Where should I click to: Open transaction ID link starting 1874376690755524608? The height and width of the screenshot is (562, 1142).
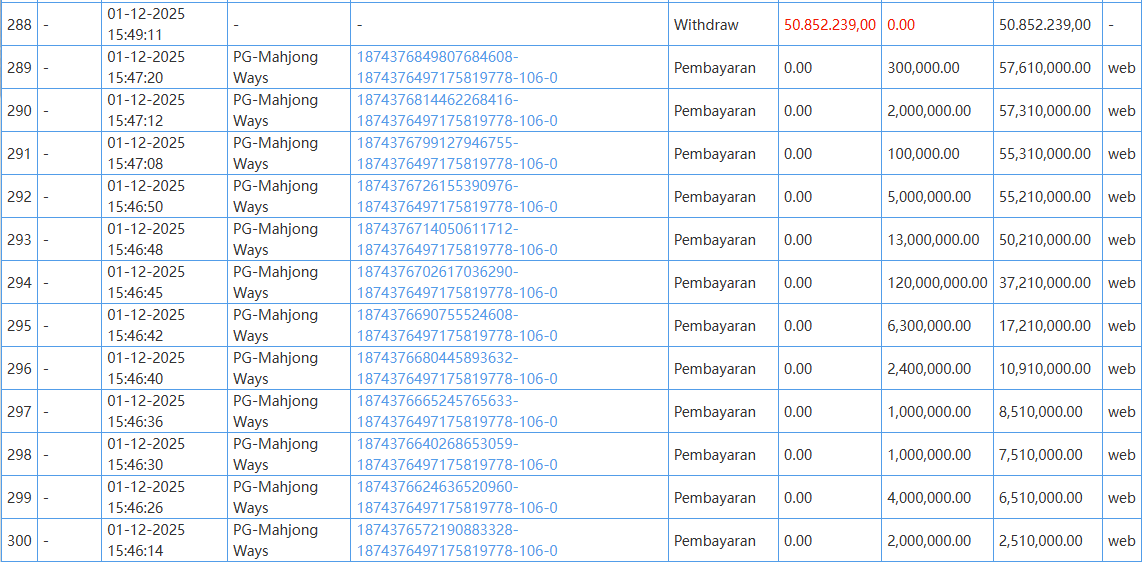click(x=457, y=325)
